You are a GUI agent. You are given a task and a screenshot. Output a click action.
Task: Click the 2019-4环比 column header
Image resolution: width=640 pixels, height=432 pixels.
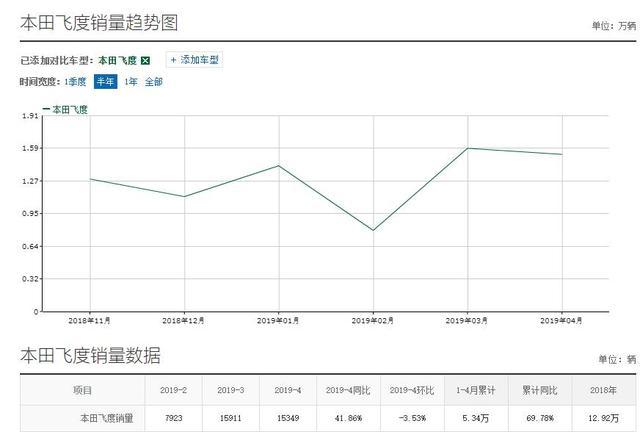coord(412,390)
